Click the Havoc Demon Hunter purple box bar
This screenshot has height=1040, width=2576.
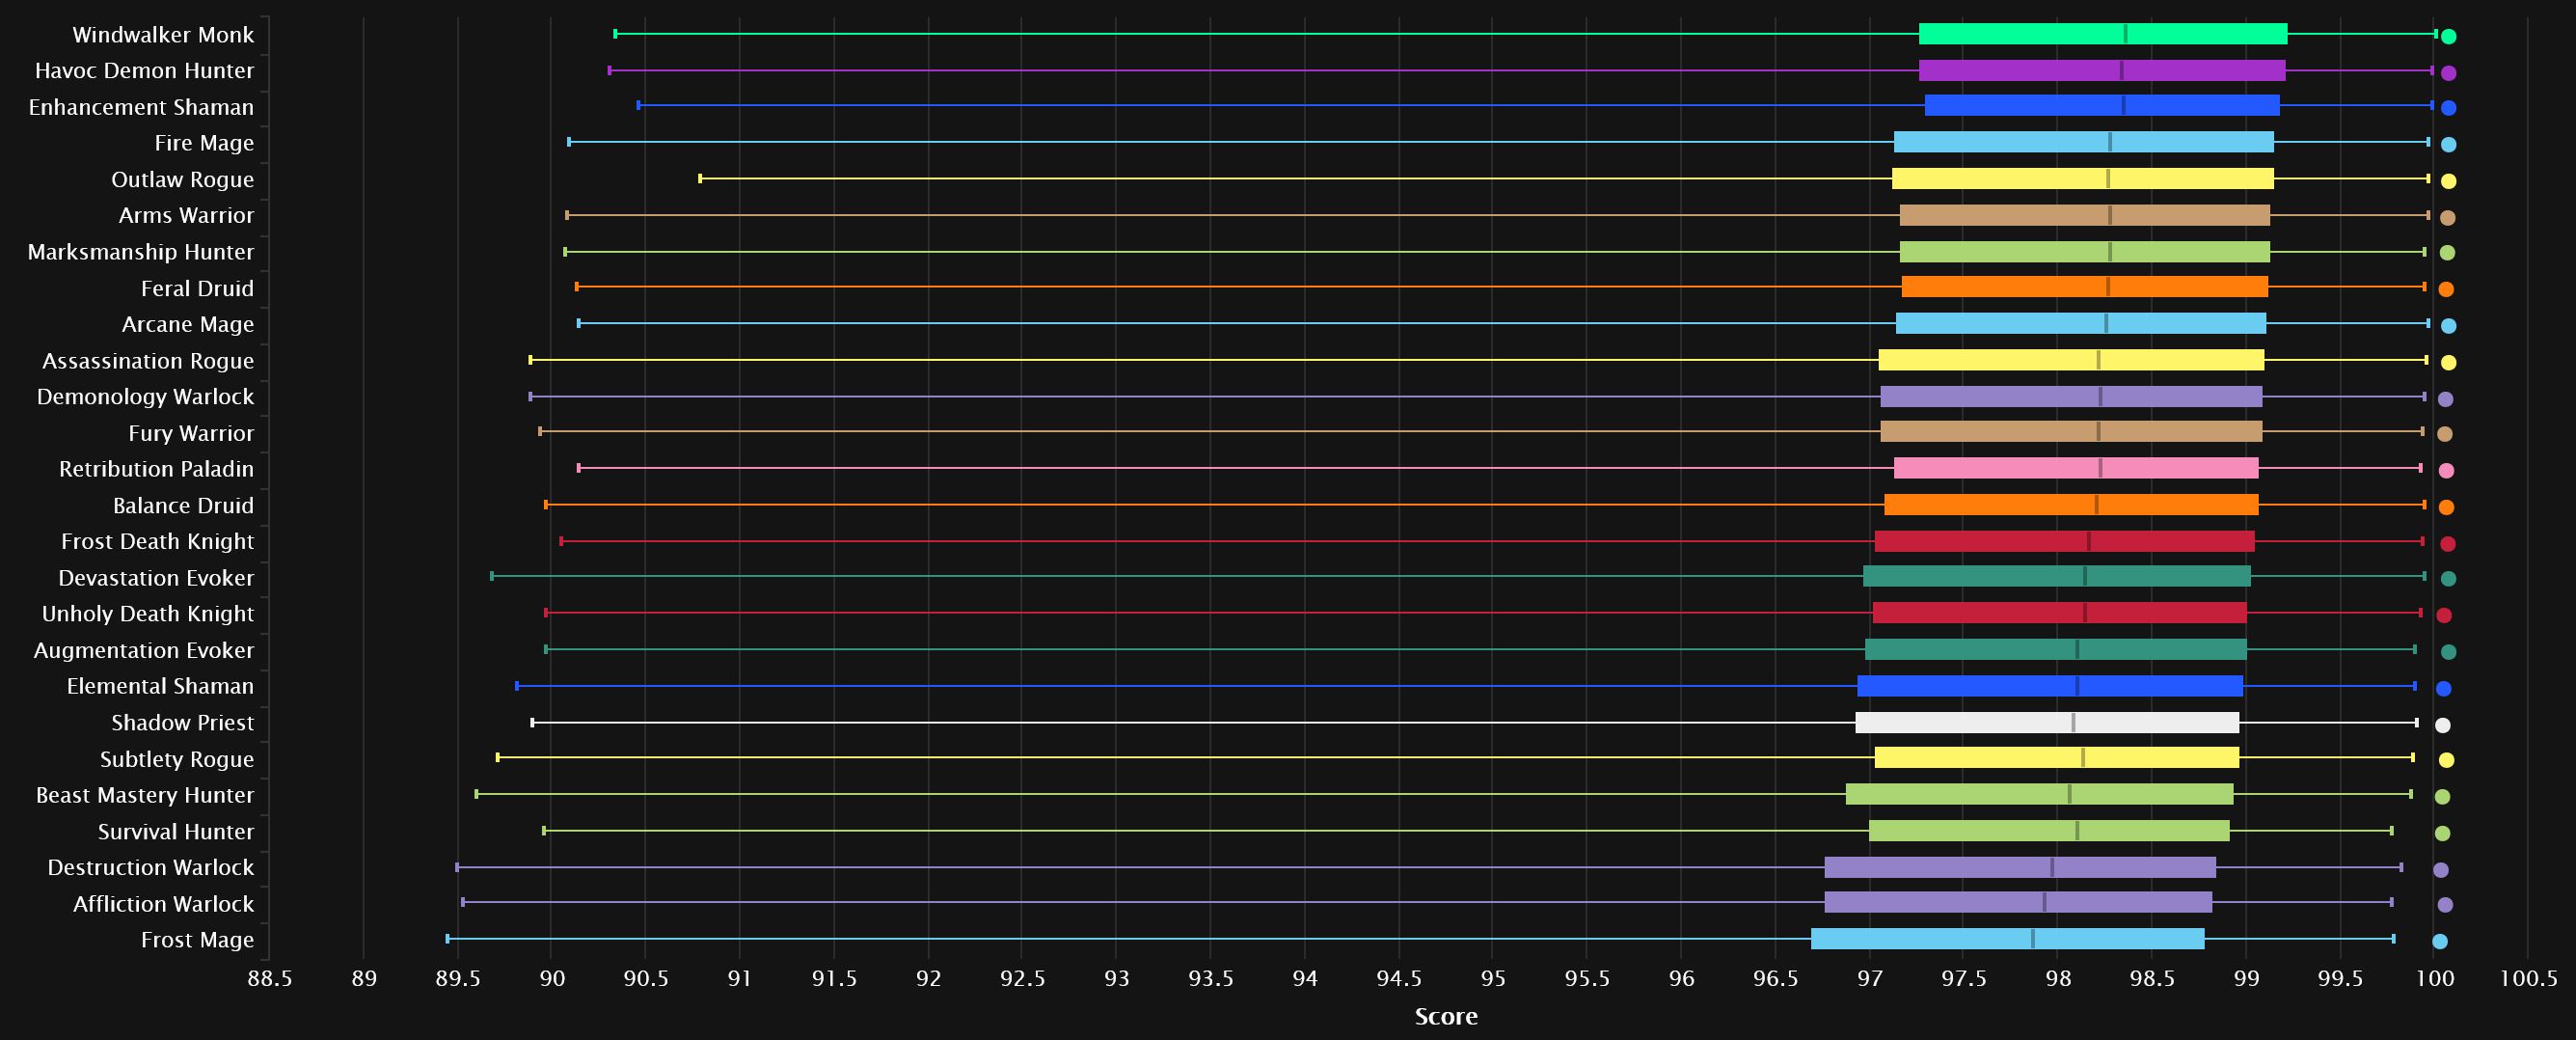pos(2102,70)
